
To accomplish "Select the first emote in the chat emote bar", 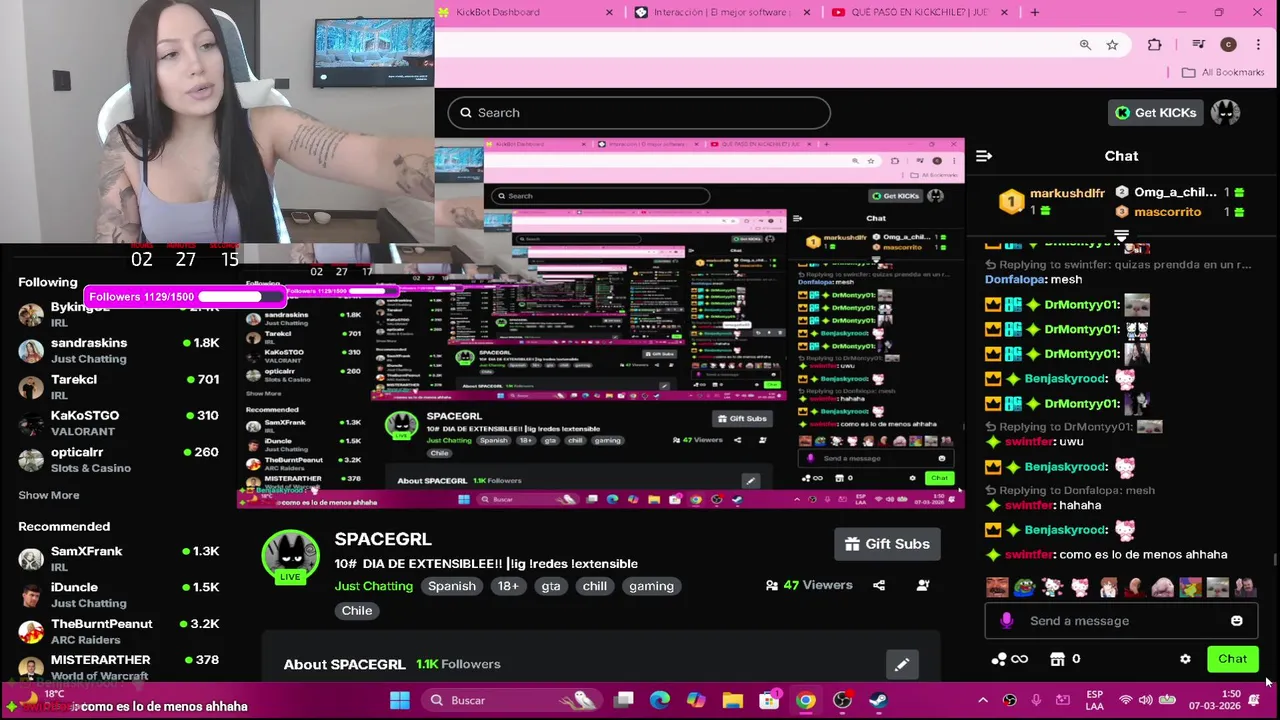I will tap(997, 588).
